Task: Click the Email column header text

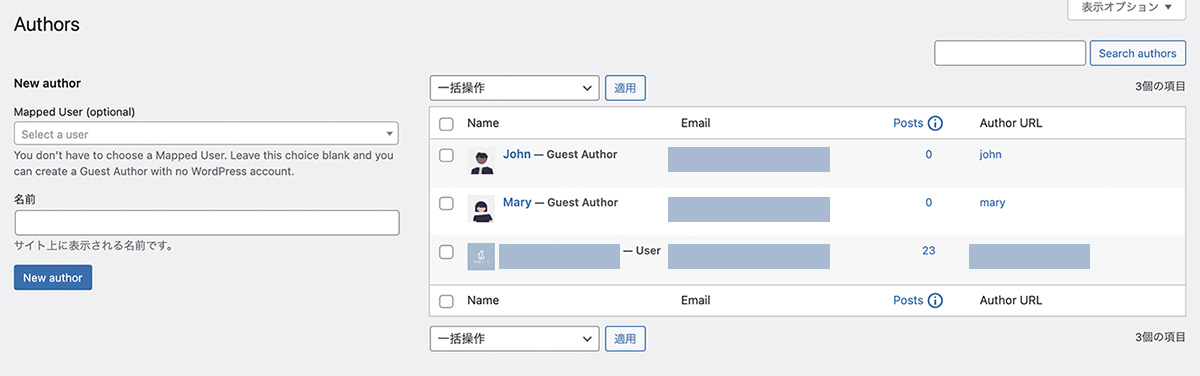Action: (x=695, y=123)
